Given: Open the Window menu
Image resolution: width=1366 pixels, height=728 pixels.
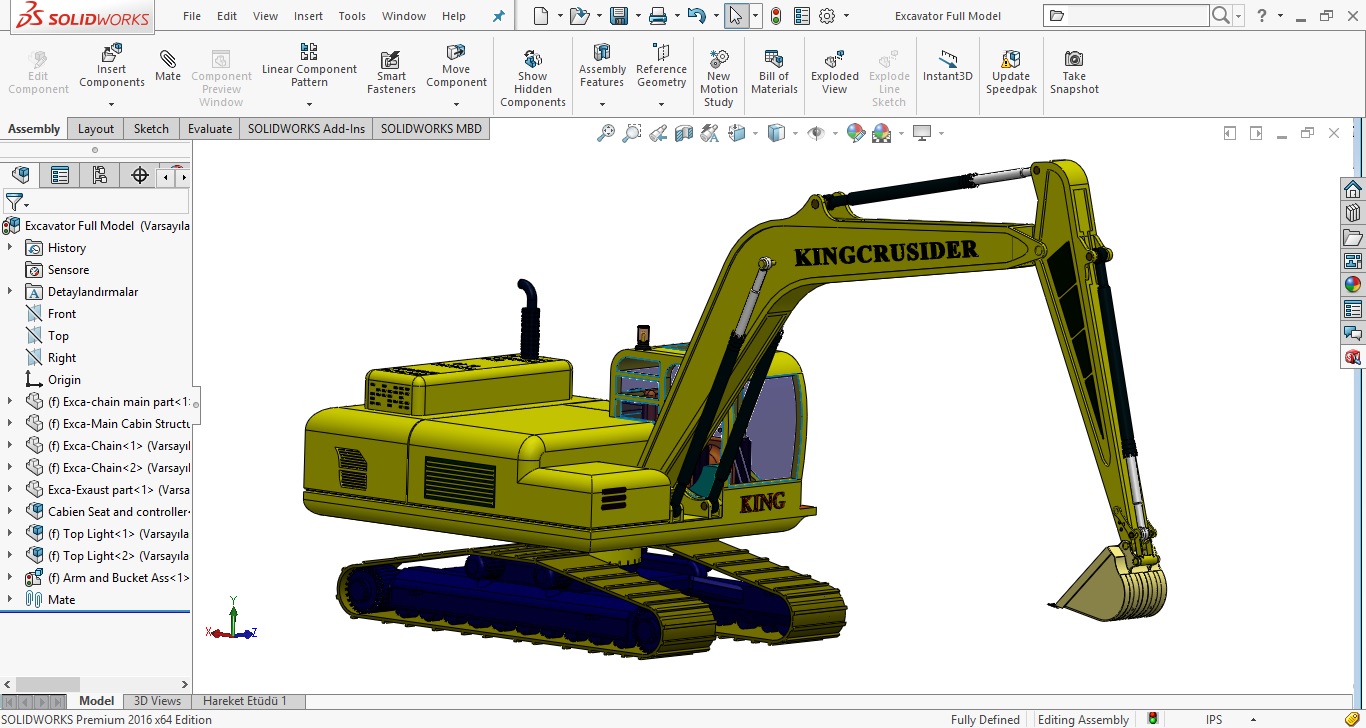Looking at the screenshot, I should pyautogui.click(x=404, y=16).
